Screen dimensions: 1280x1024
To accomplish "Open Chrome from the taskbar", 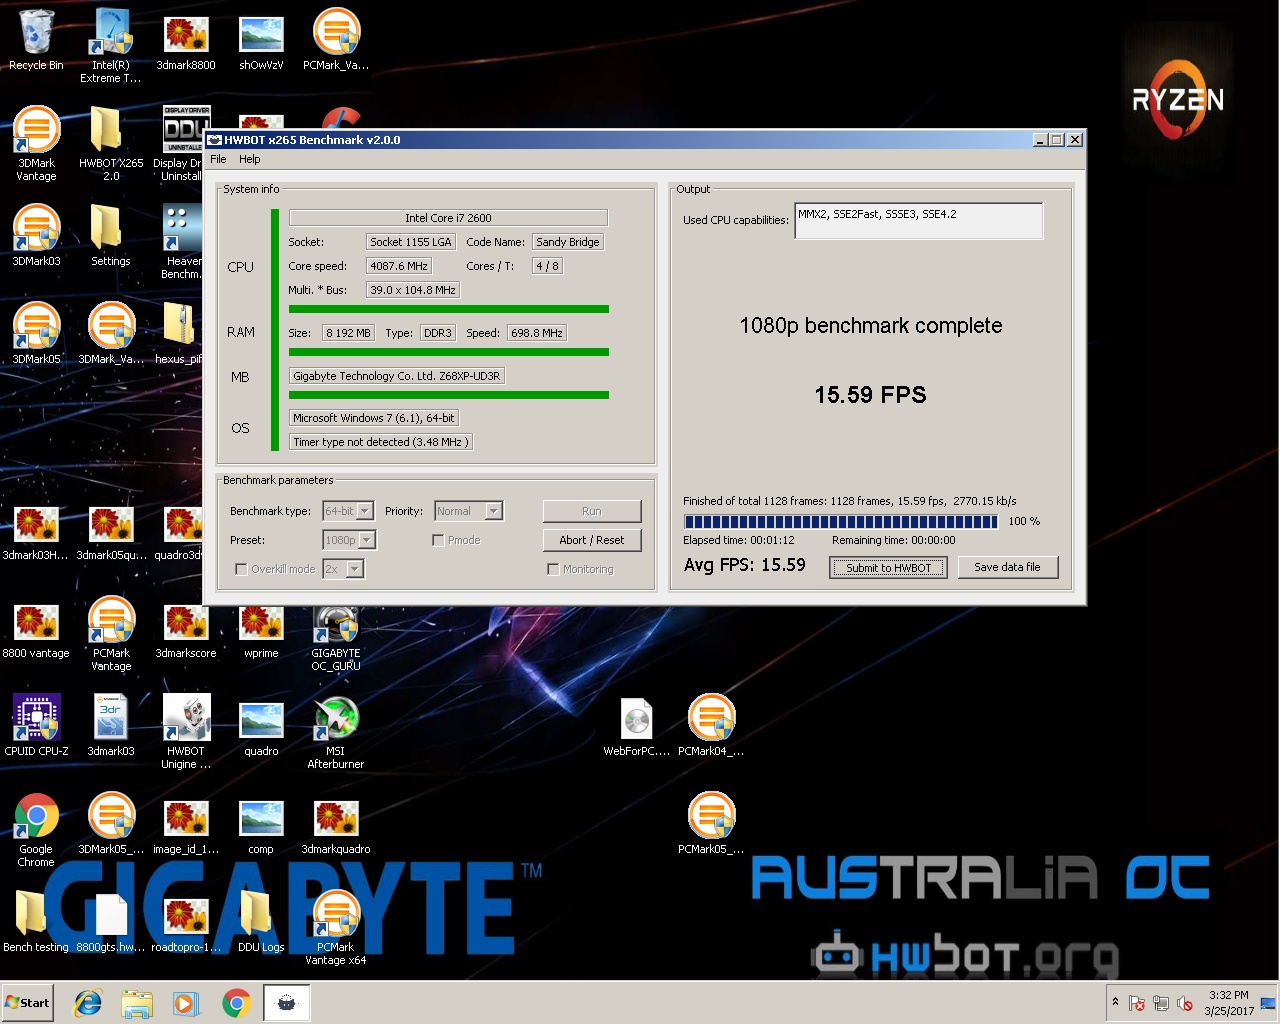I will coord(236,1003).
